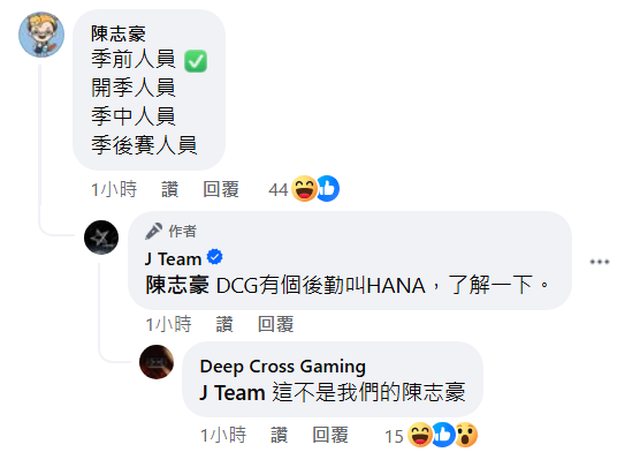Click 讚 under the J Team reply

[224, 325]
